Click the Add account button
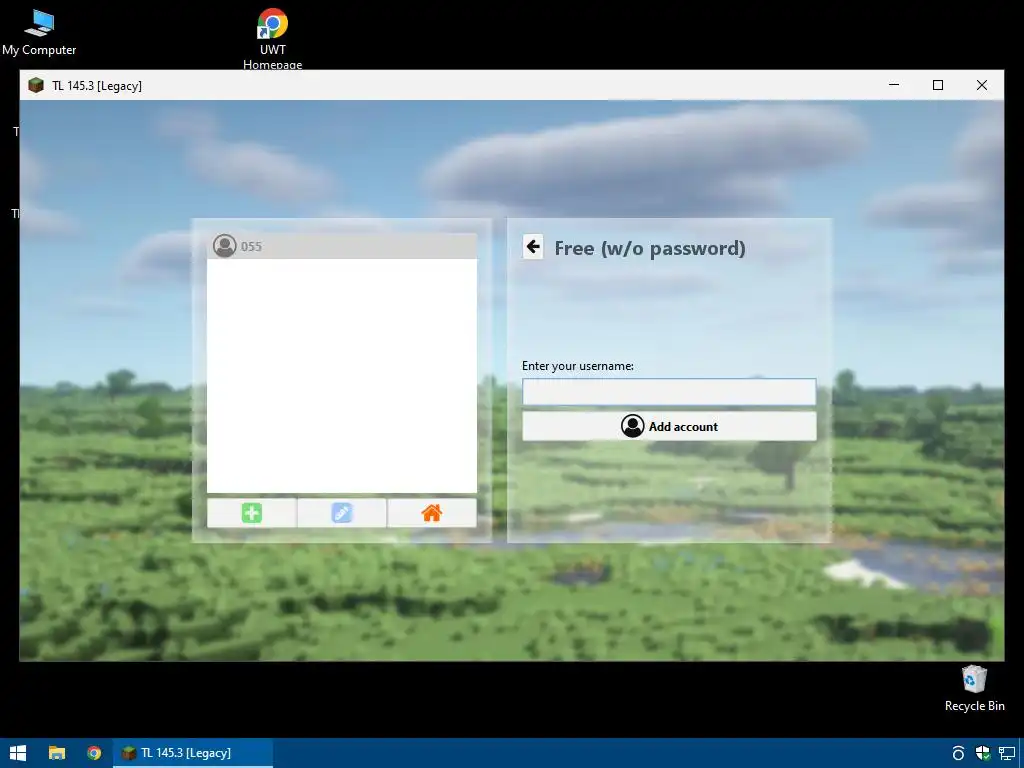This screenshot has width=1024, height=768. (669, 426)
